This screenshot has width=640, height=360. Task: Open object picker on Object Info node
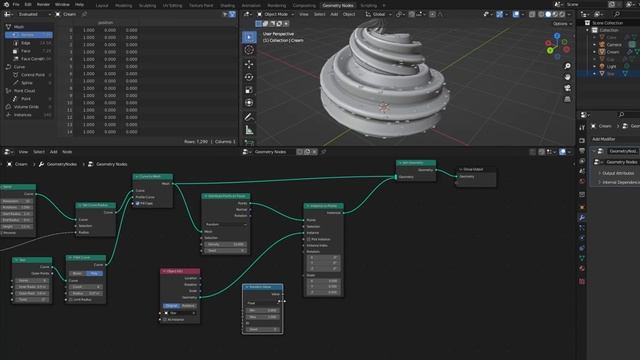click(180, 313)
